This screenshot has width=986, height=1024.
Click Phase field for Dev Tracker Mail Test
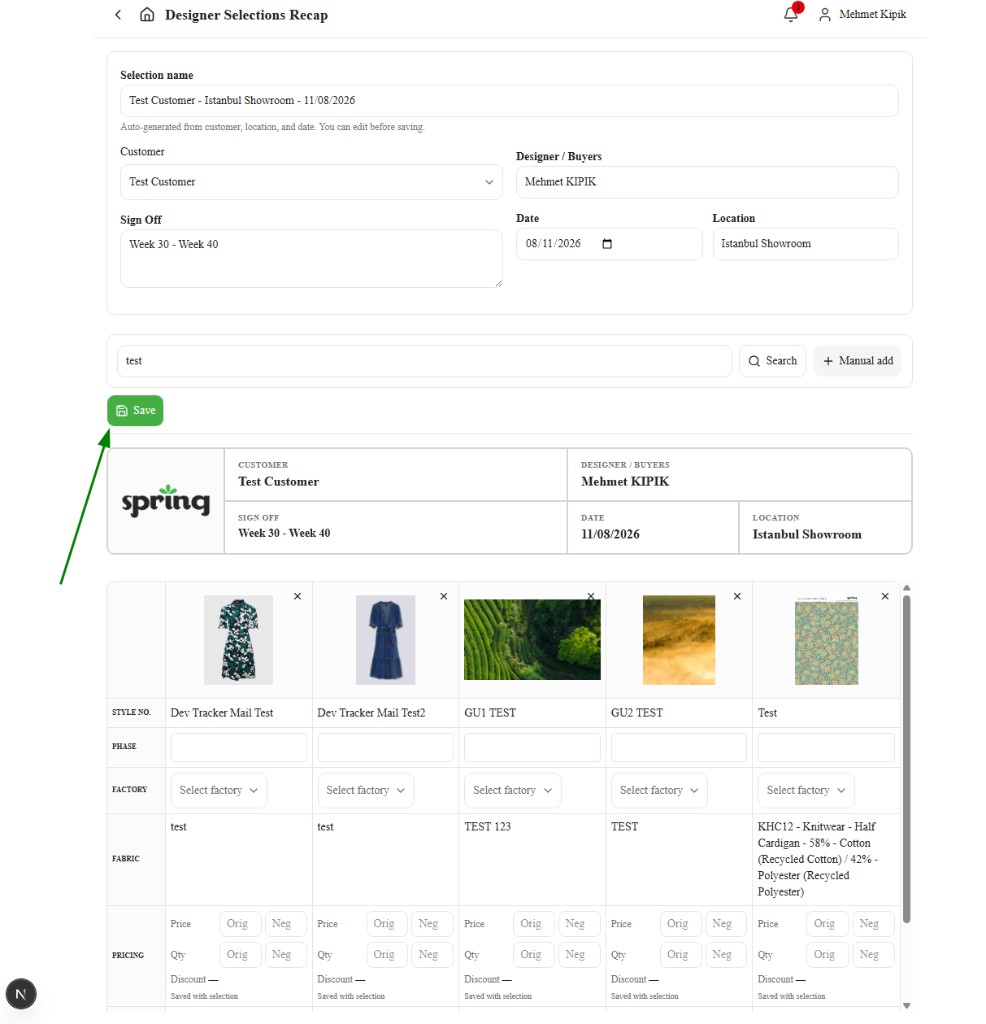tap(238, 746)
